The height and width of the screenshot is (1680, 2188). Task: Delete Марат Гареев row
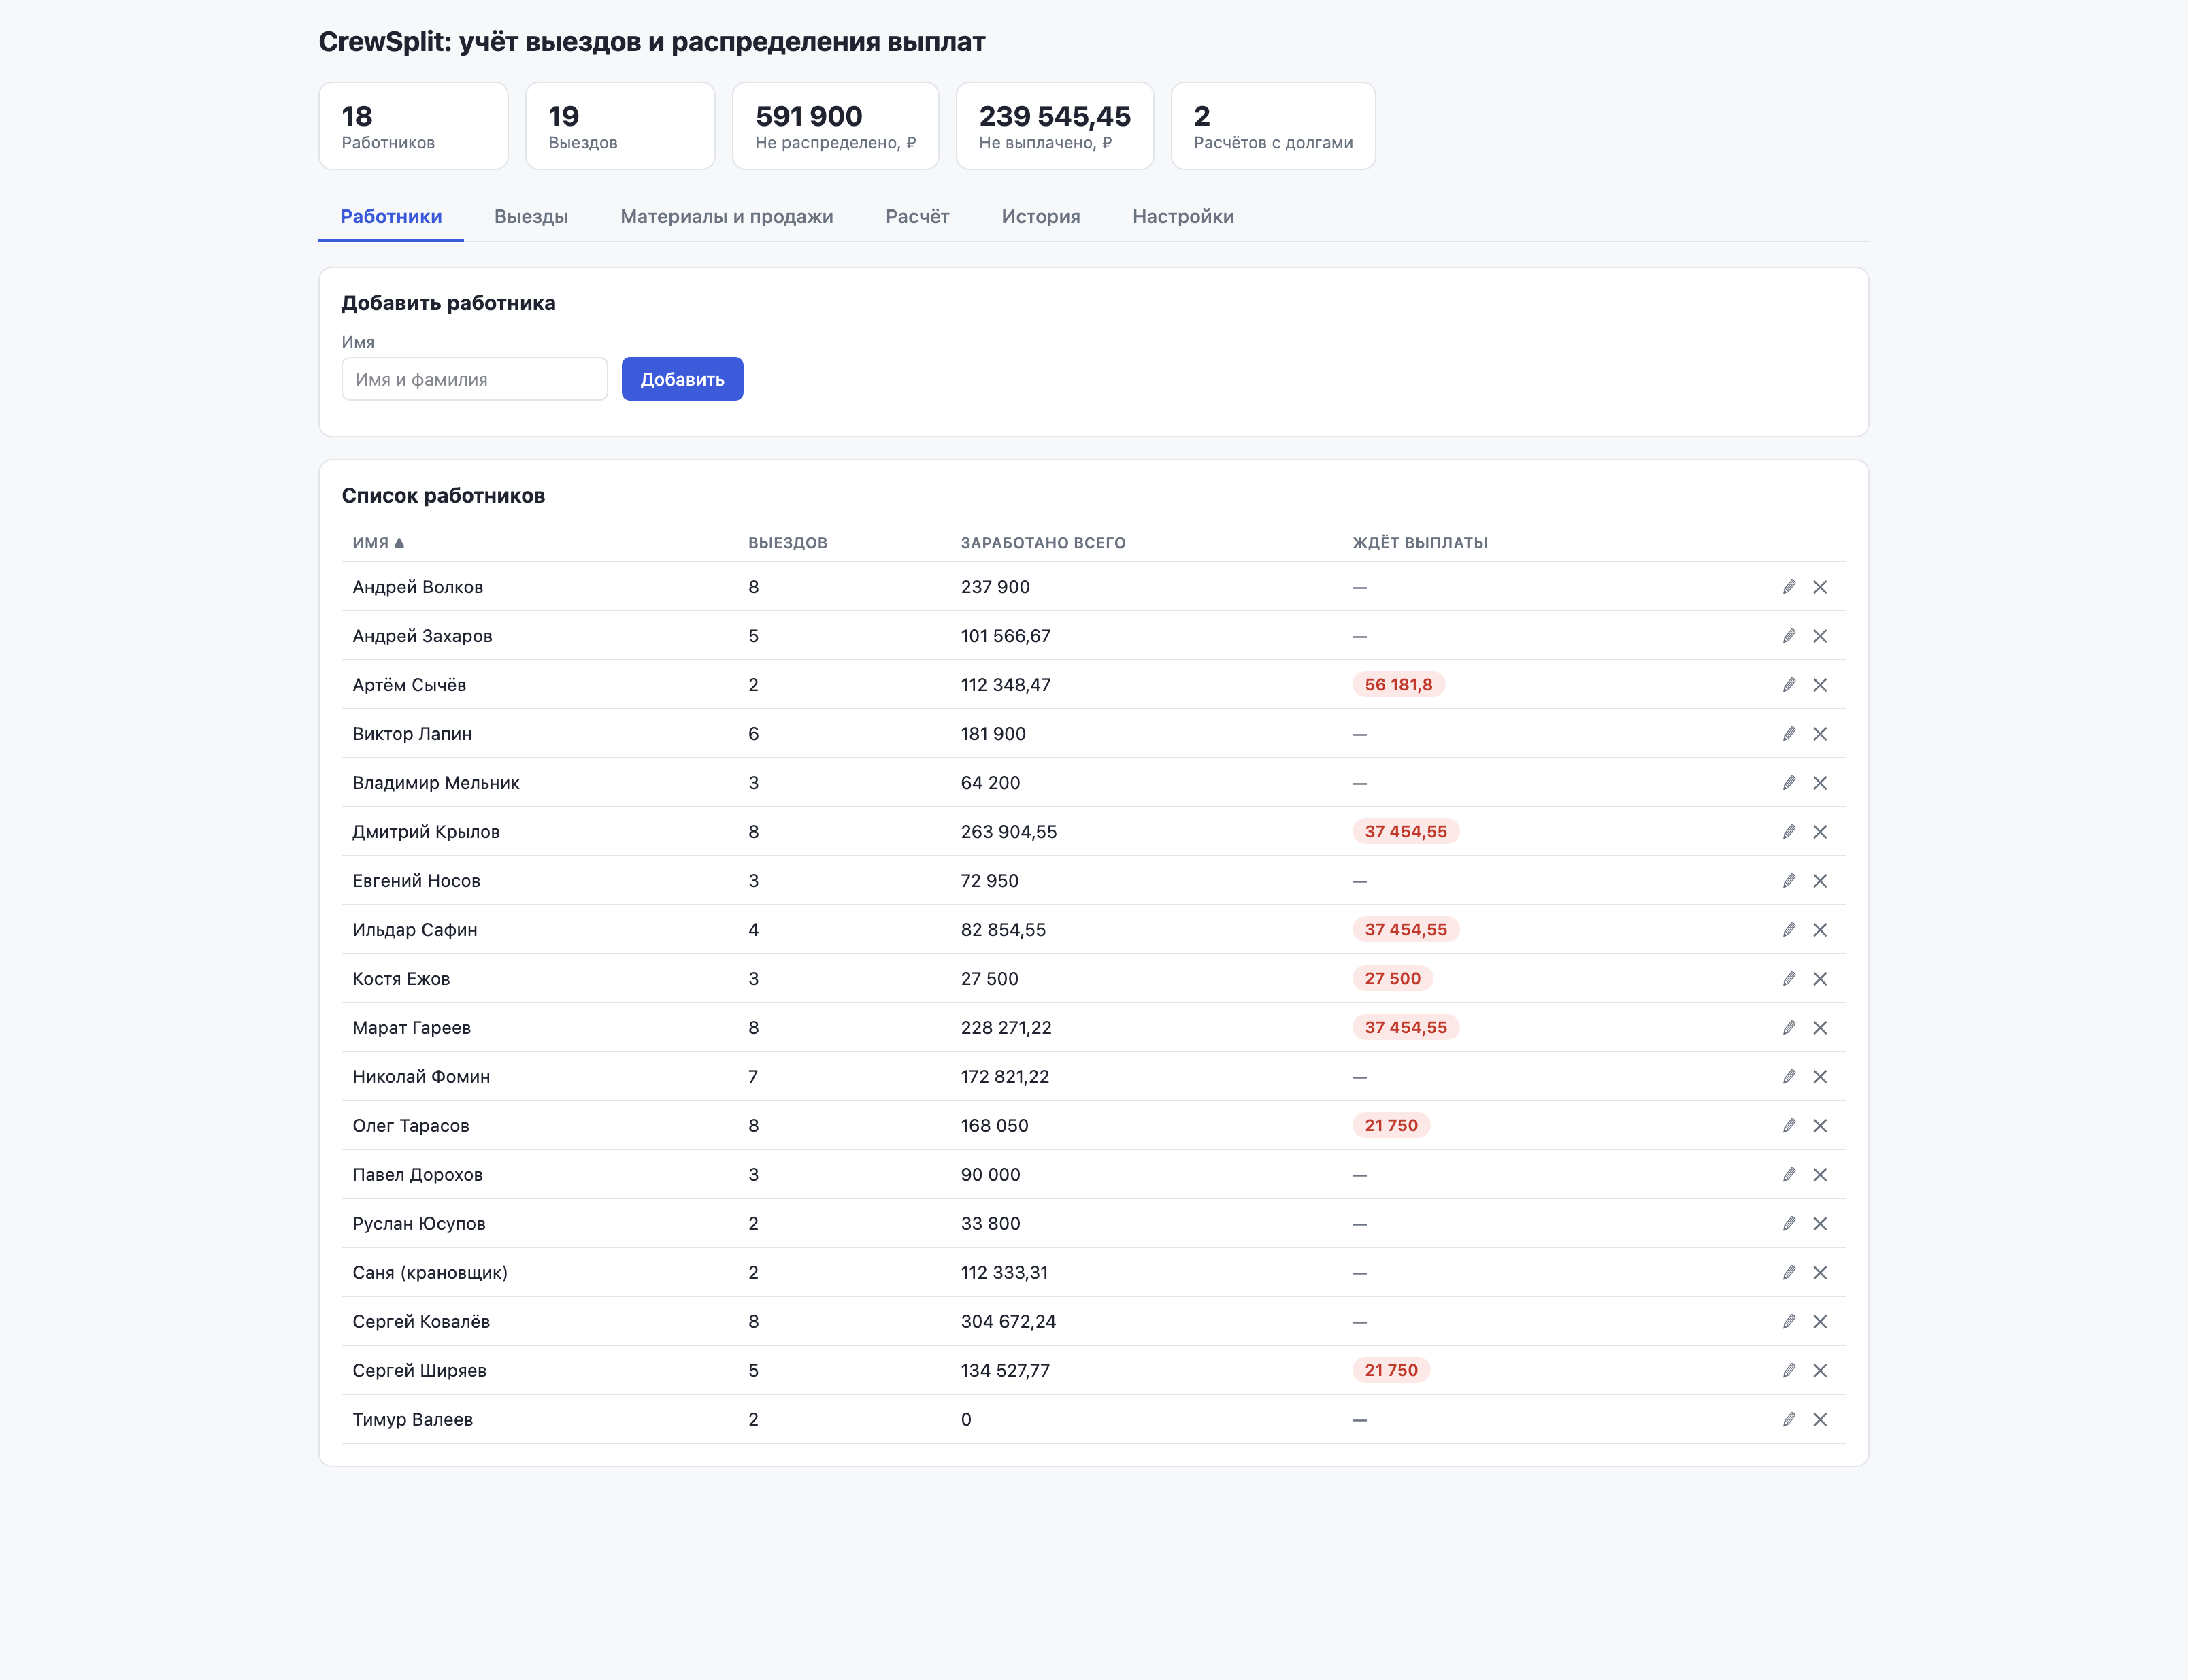click(x=1820, y=1028)
